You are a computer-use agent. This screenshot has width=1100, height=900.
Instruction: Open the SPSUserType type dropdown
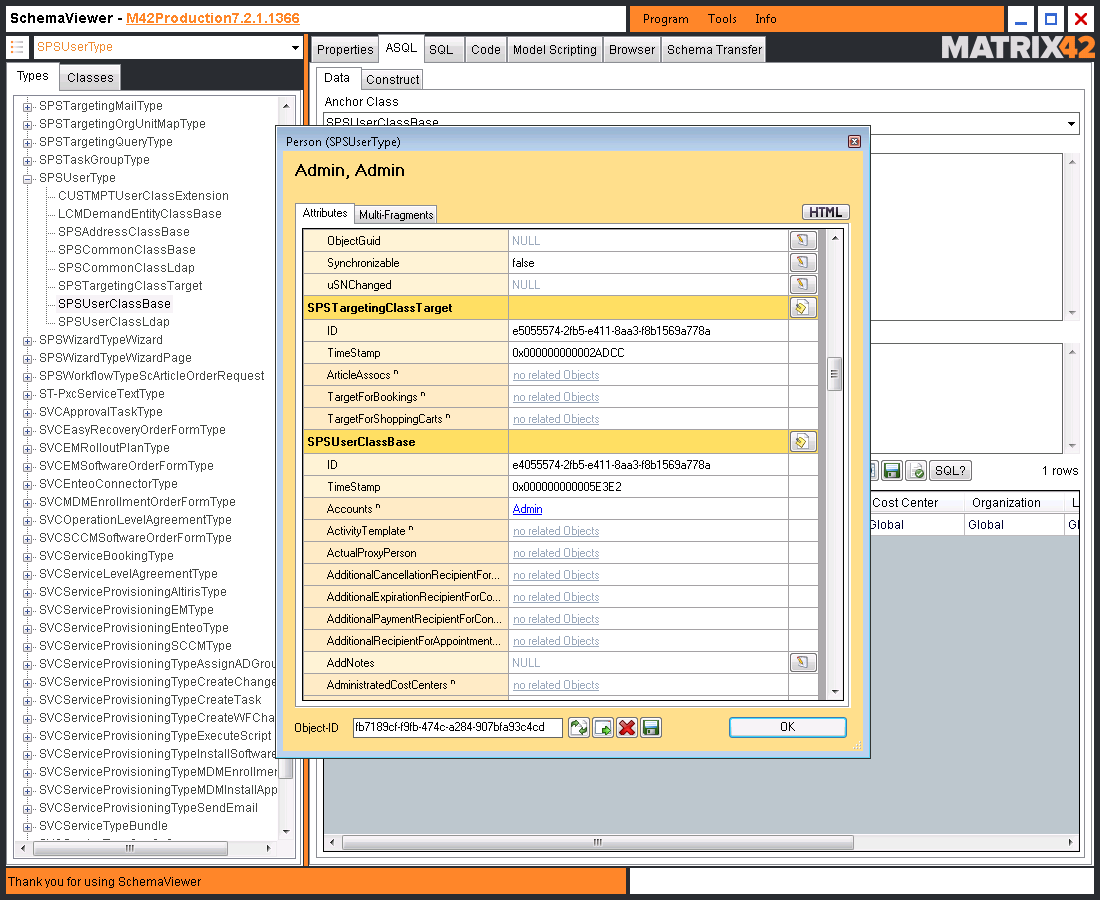[x=295, y=48]
